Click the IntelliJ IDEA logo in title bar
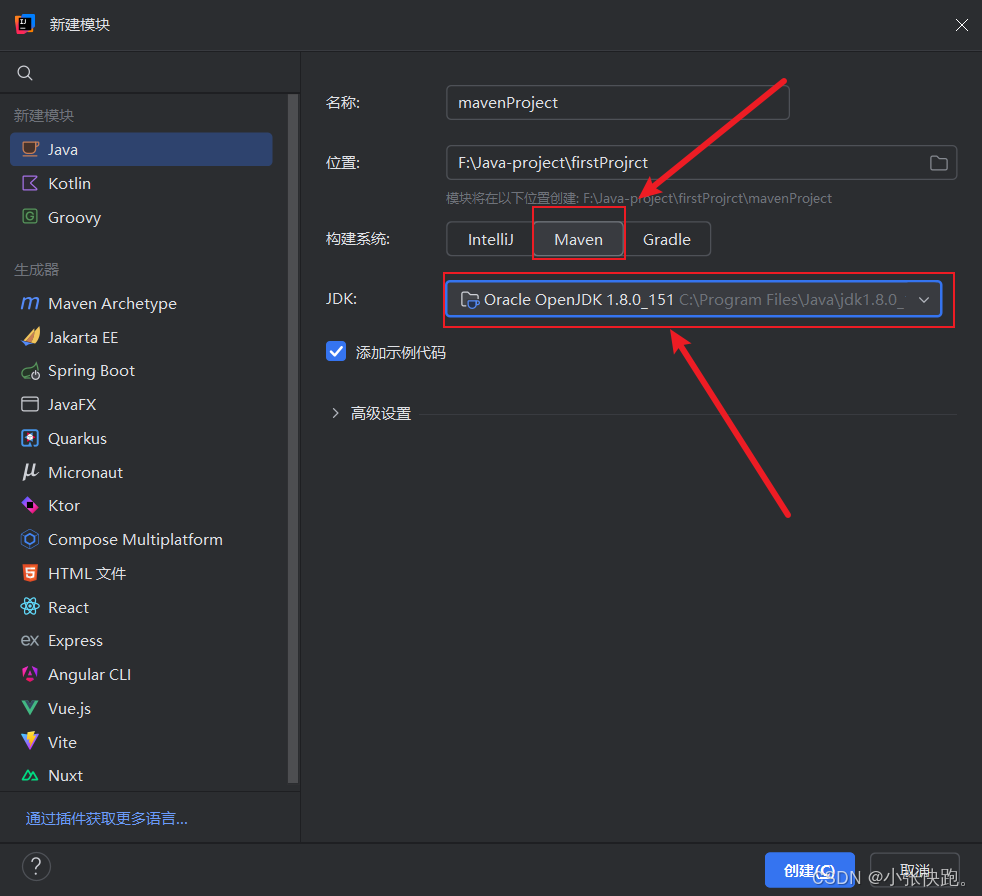Screen dimensions: 982x896 [24, 24]
